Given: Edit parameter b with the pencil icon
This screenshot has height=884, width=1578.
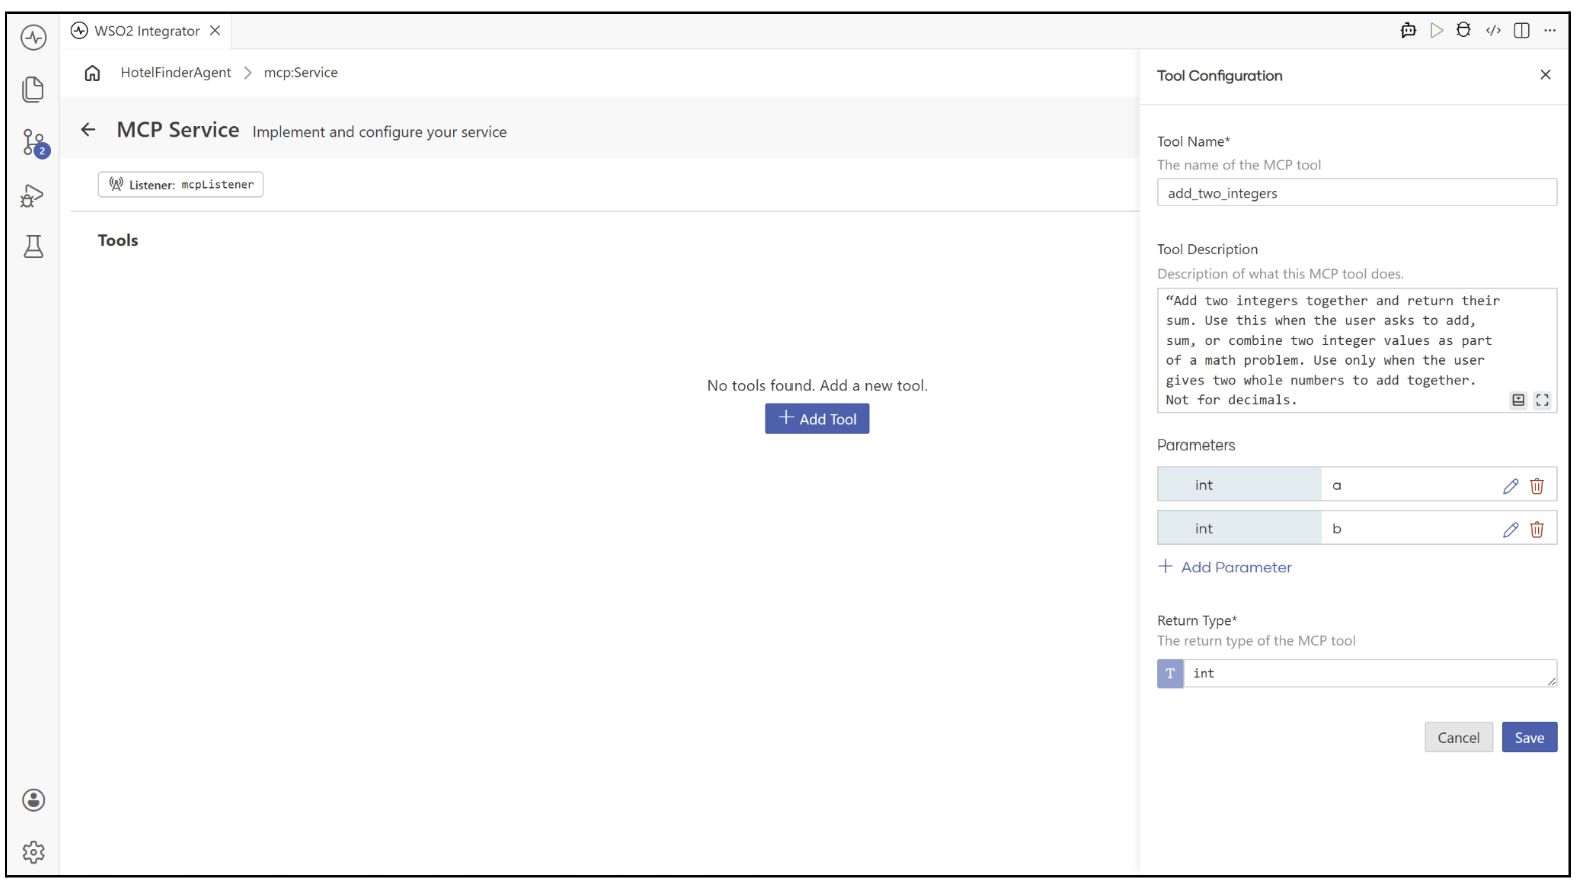Looking at the screenshot, I should click(1510, 530).
